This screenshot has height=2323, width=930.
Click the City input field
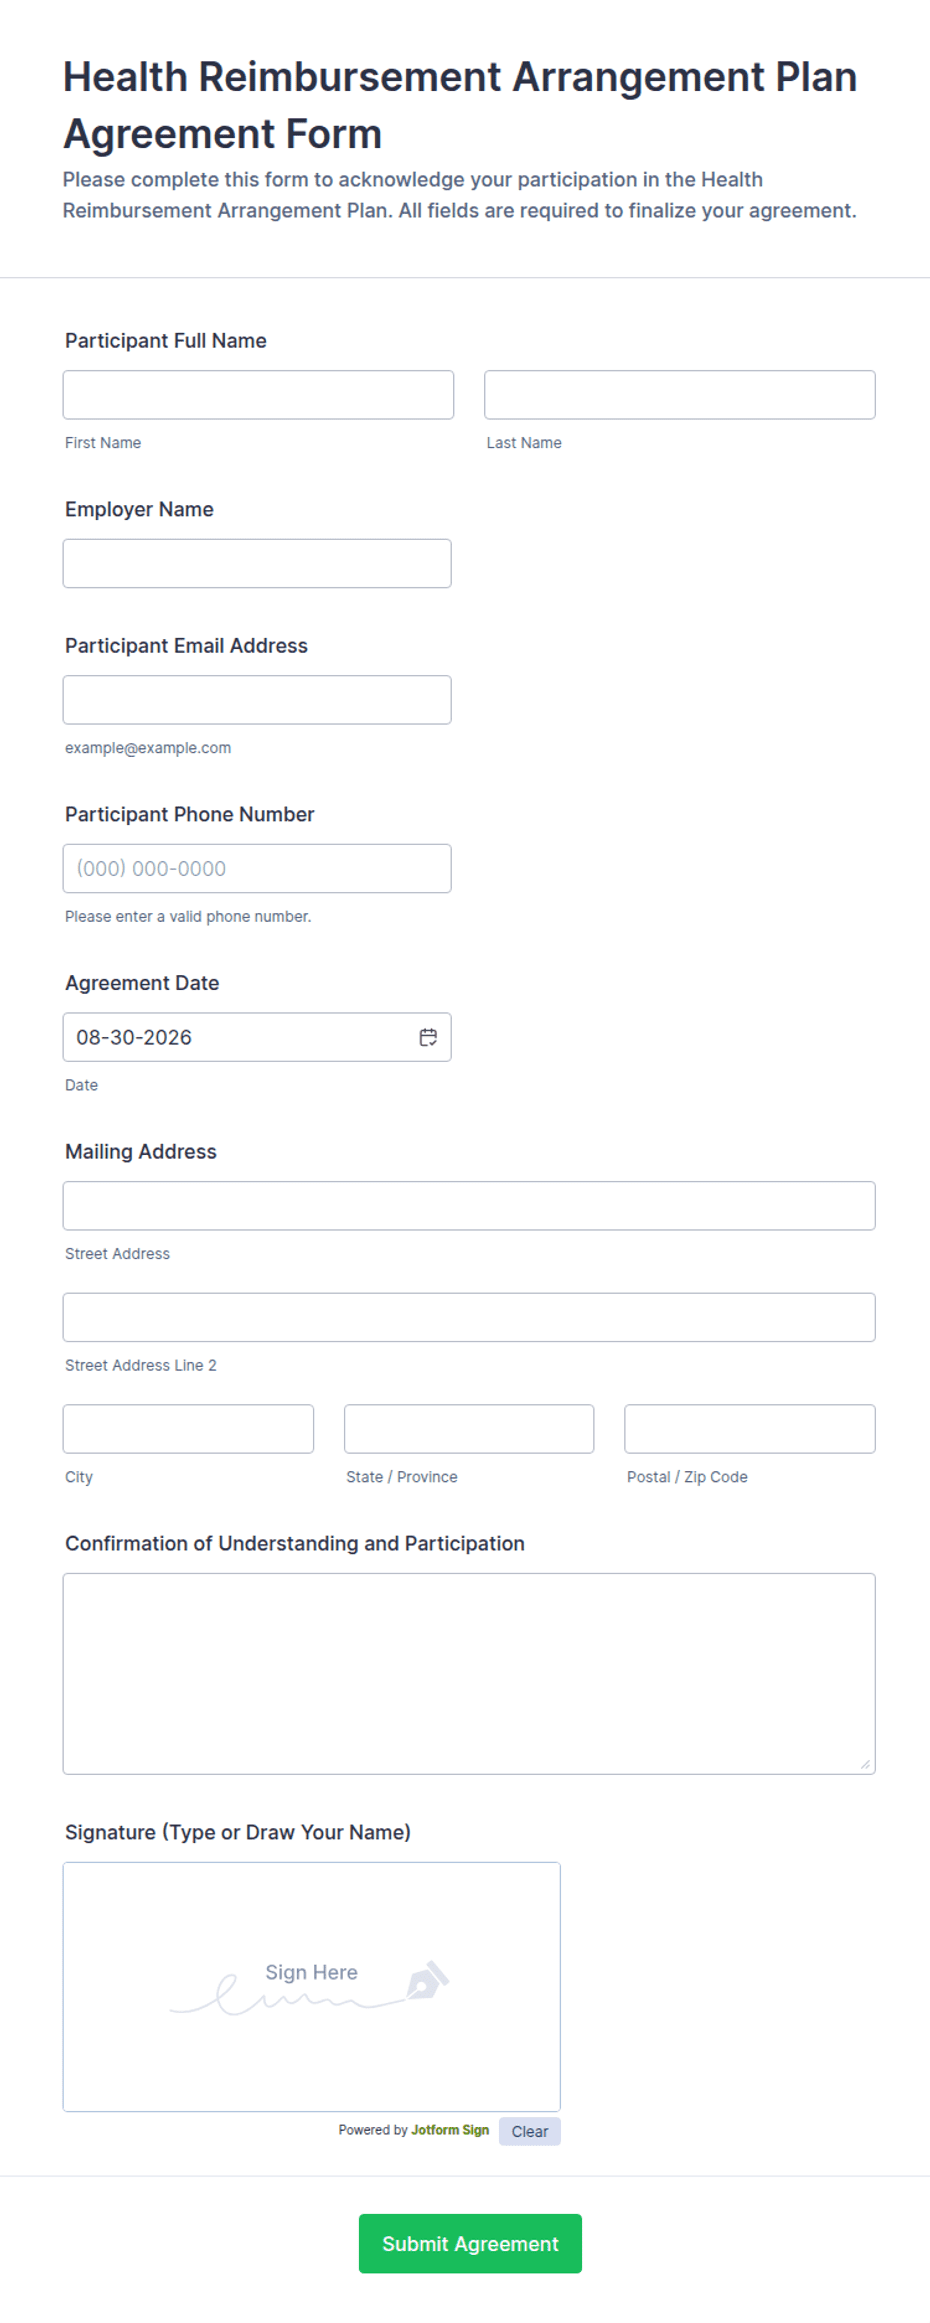tap(188, 1429)
